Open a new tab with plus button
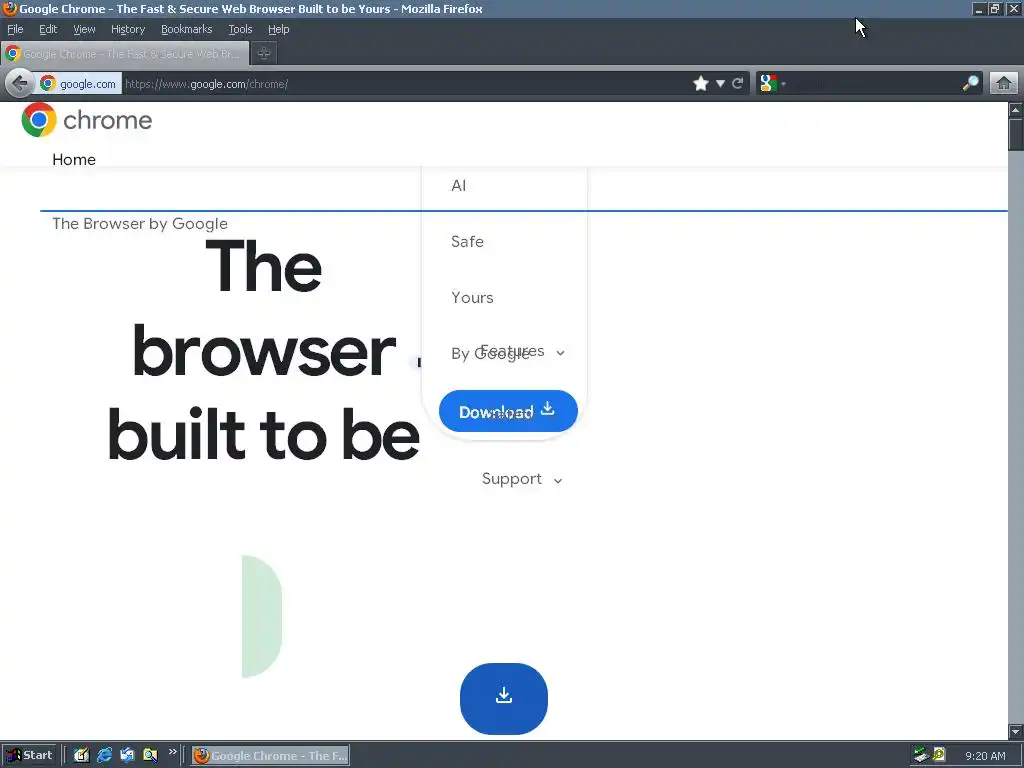Viewport: 1024px width, 768px height. tap(264, 54)
